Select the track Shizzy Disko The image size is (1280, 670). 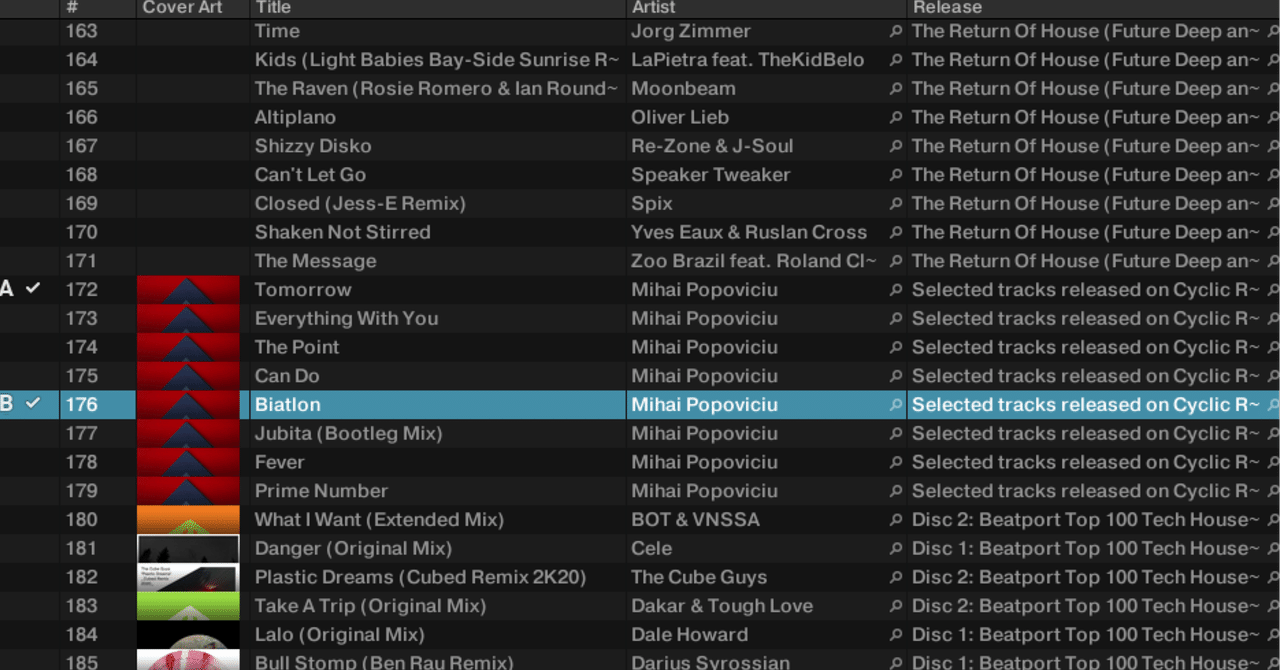point(313,146)
